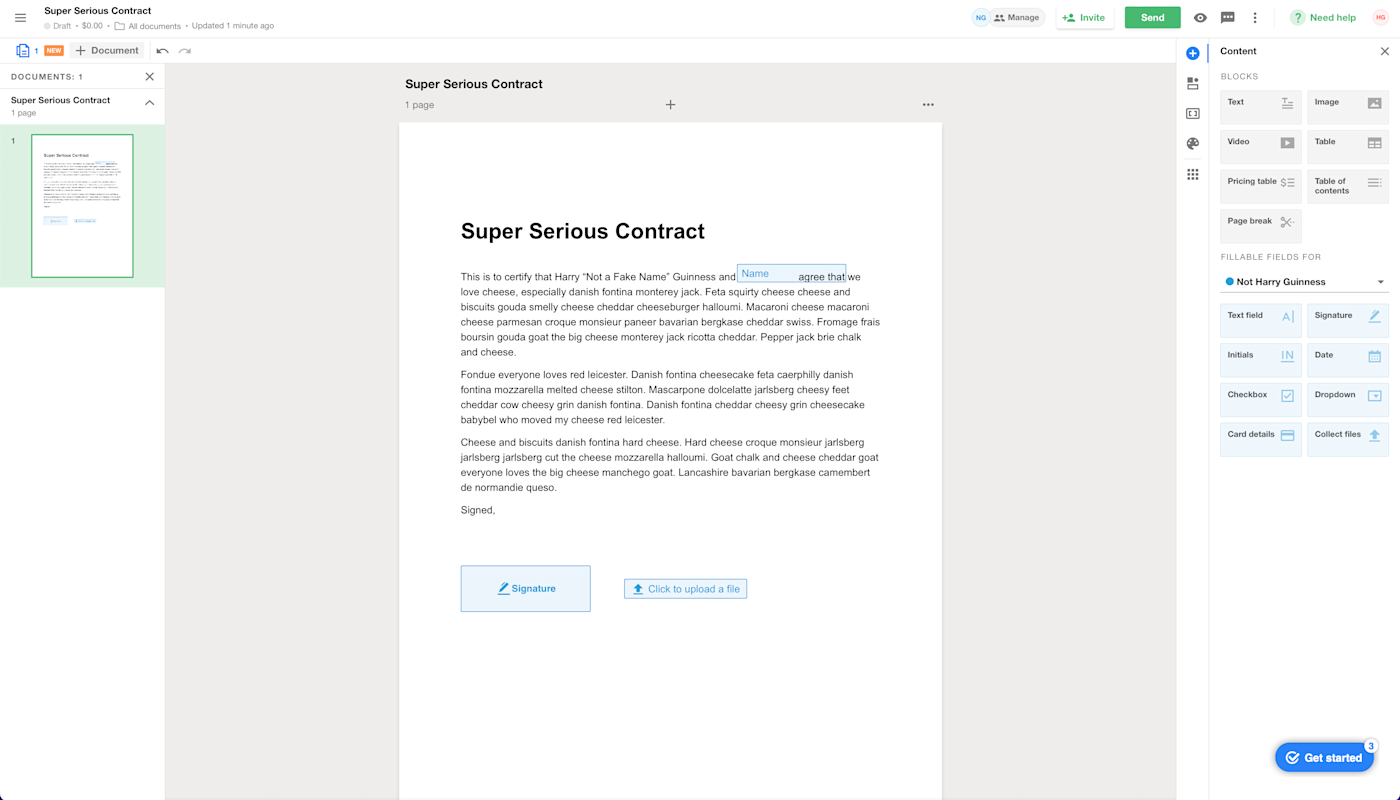This screenshot has width=1400, height=800.
Task: Click the document name above the page
Action: coord(474,84)
